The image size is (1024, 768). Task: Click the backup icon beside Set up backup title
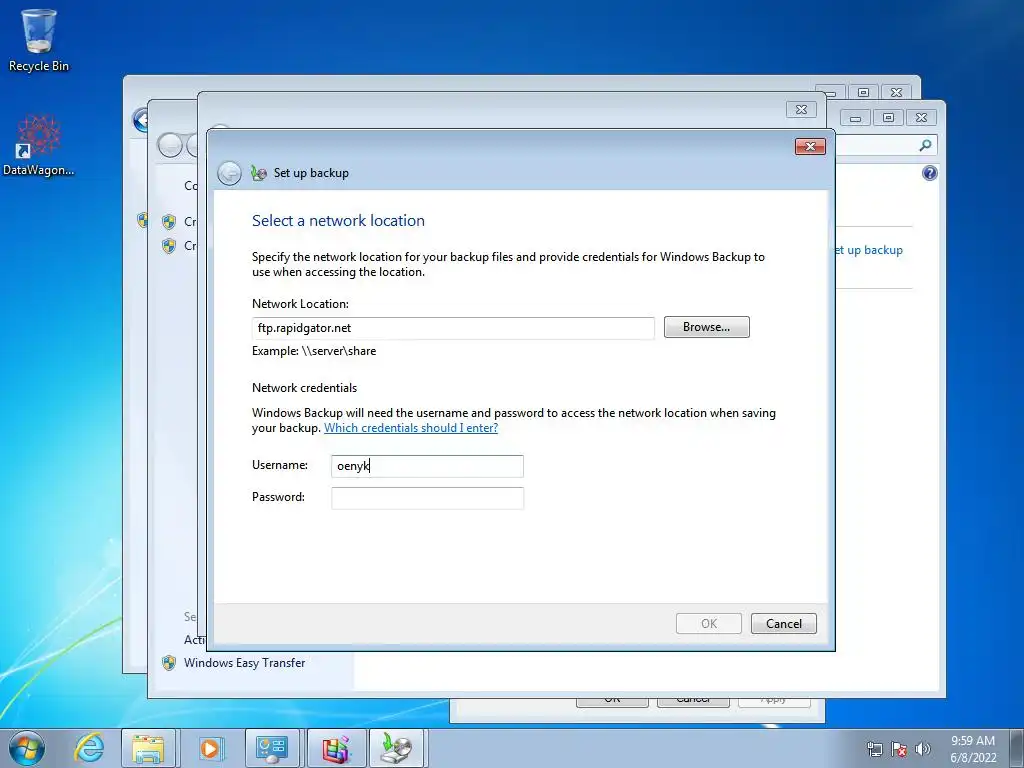(x=259, y=173)
